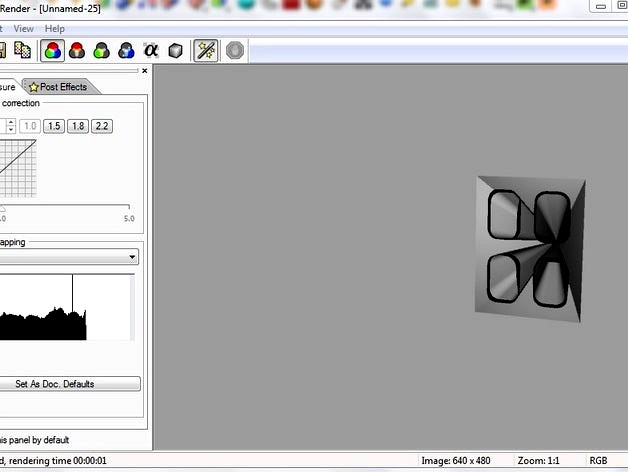Open the View menu

pyautogui.click(x=24, y=29)
